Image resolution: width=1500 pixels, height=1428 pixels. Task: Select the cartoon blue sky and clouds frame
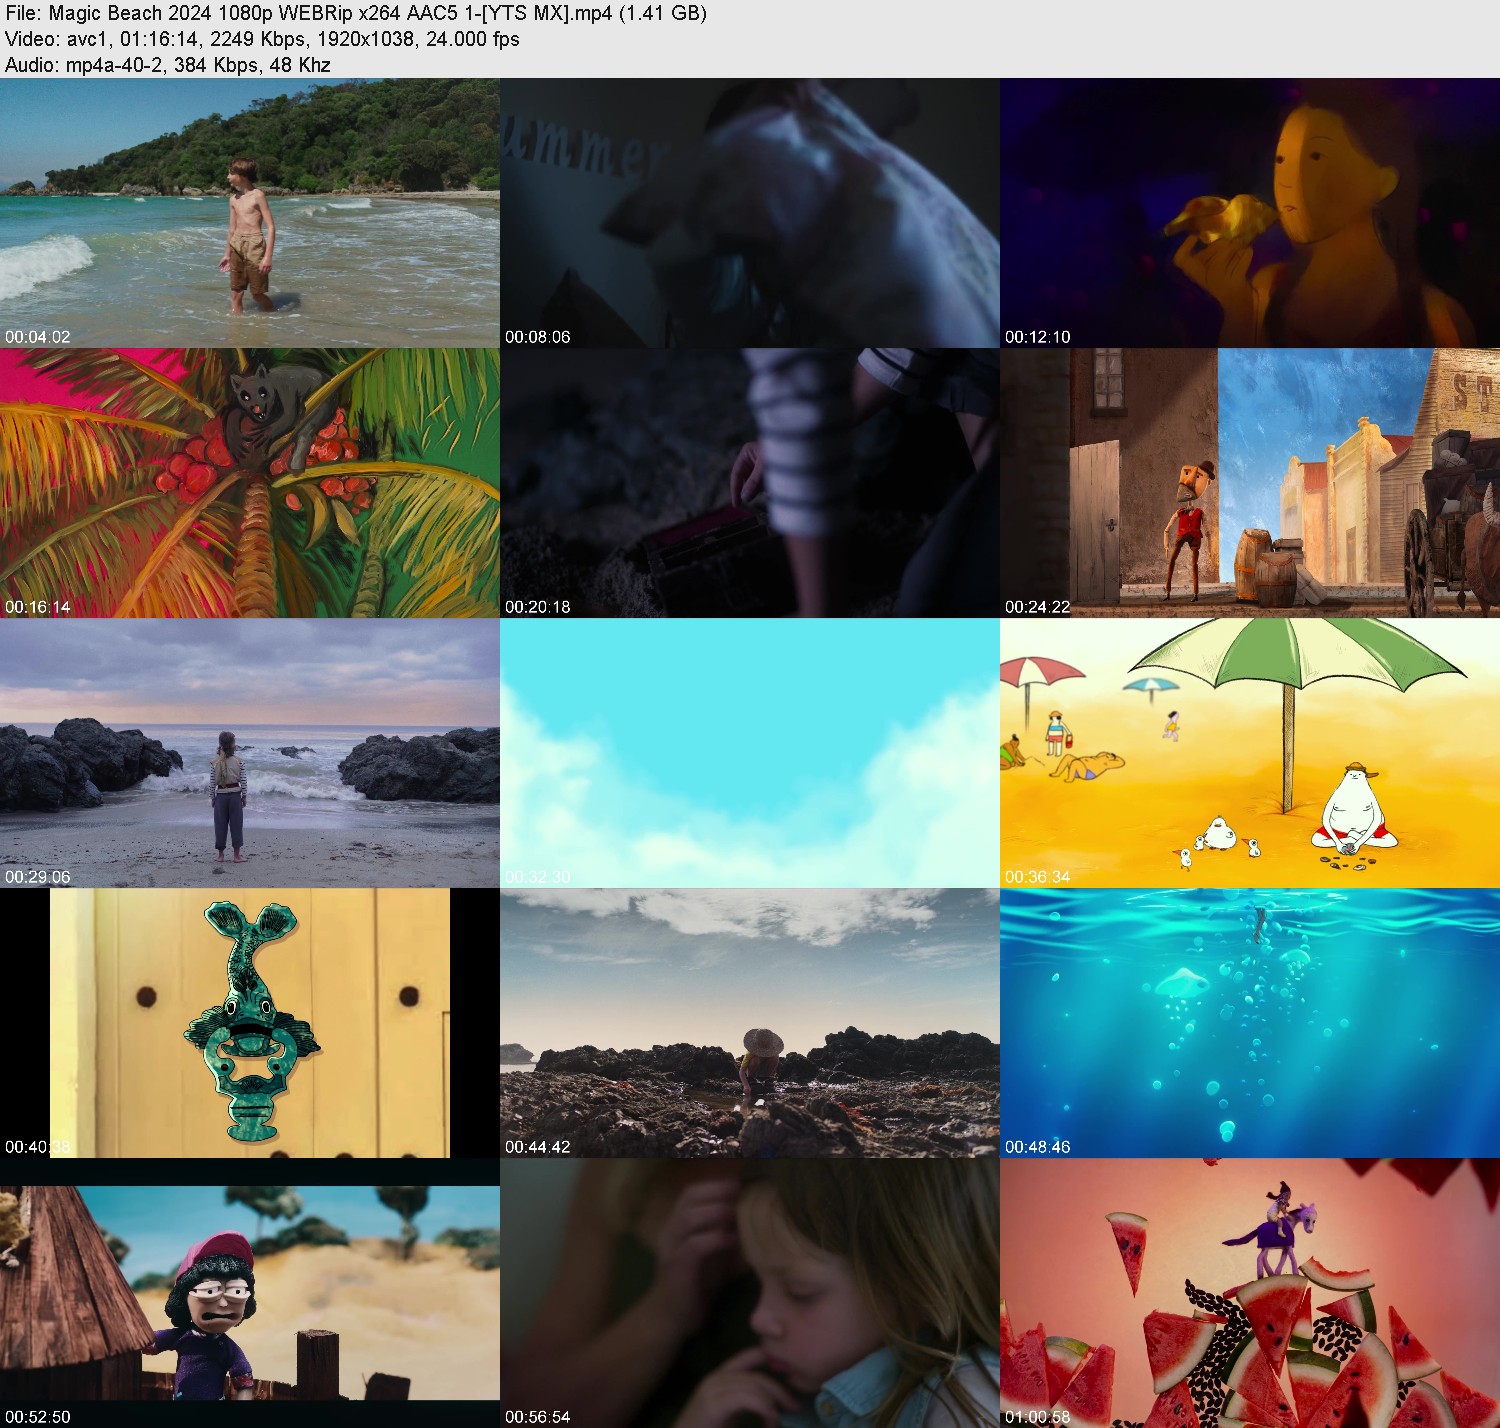pyautogui.click(x=750, y=753)
